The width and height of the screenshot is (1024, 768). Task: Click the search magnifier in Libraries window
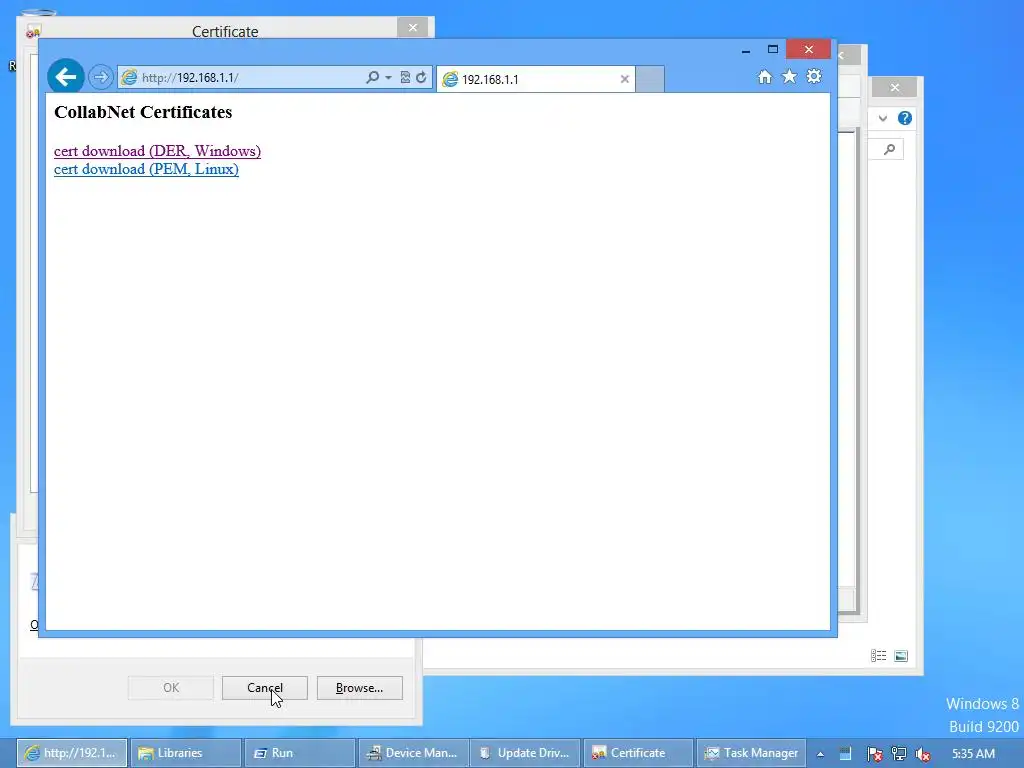889,150
